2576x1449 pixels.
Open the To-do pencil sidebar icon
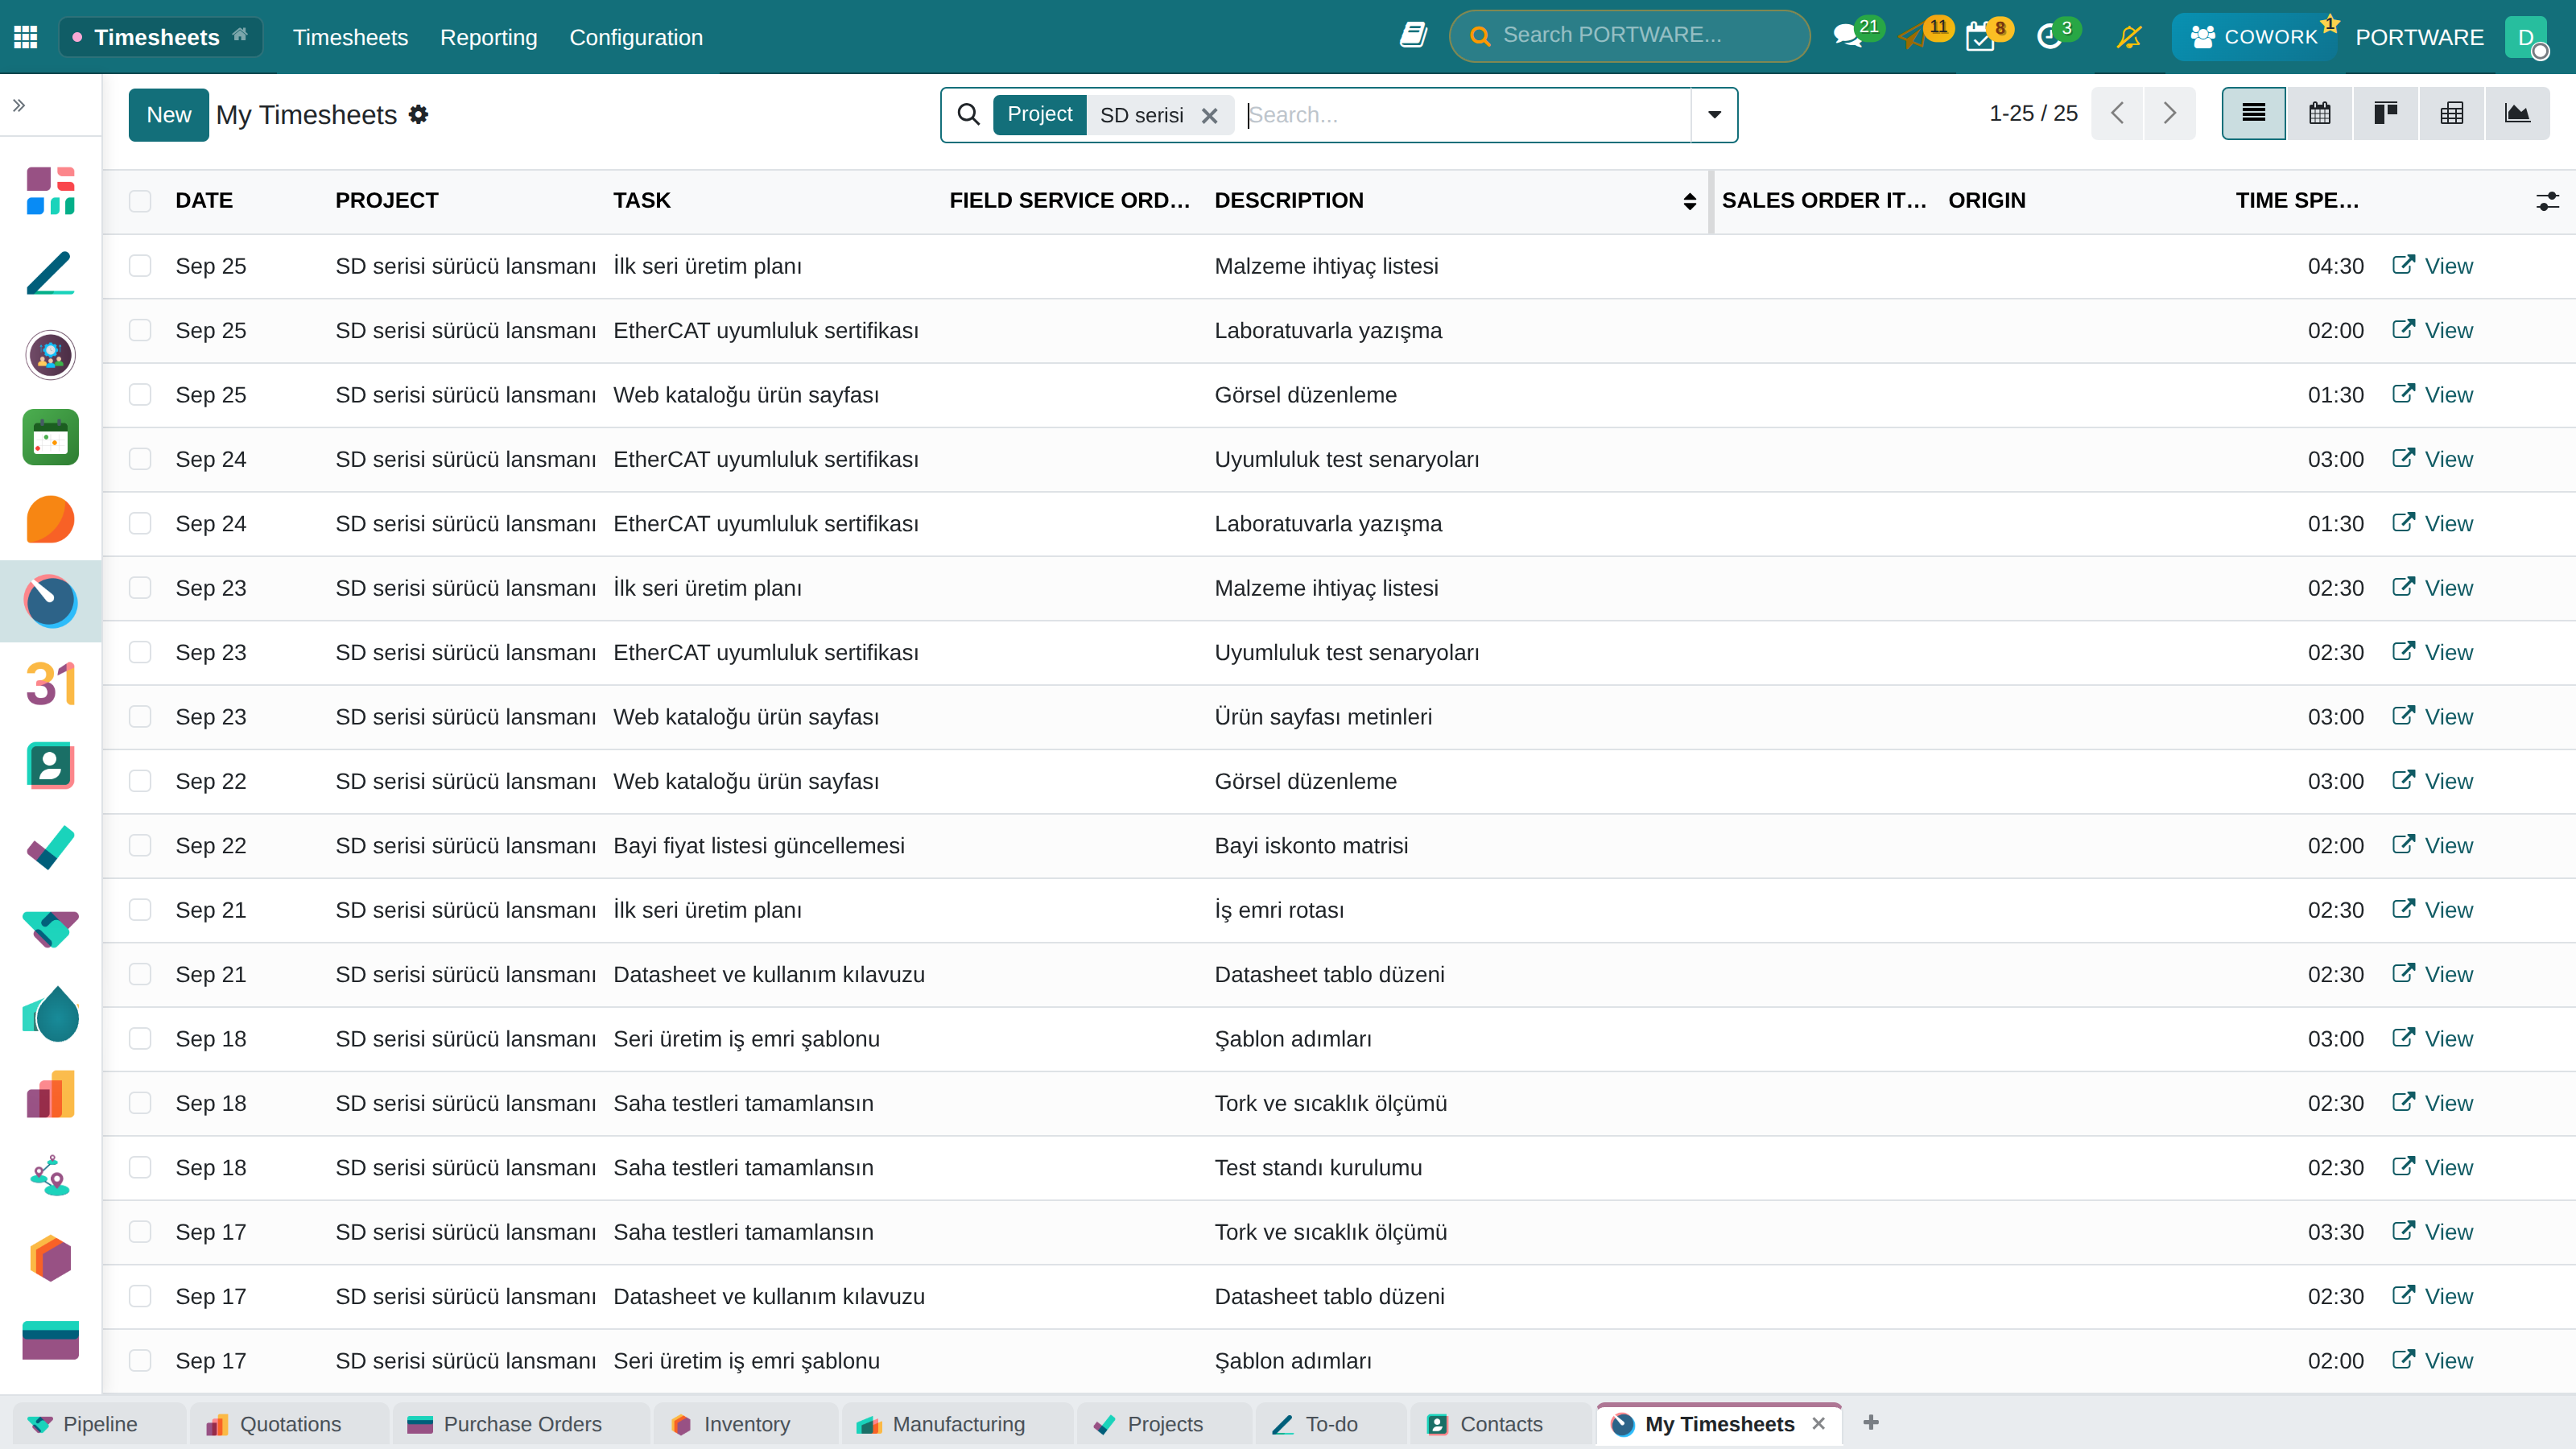tap(50, 273)
